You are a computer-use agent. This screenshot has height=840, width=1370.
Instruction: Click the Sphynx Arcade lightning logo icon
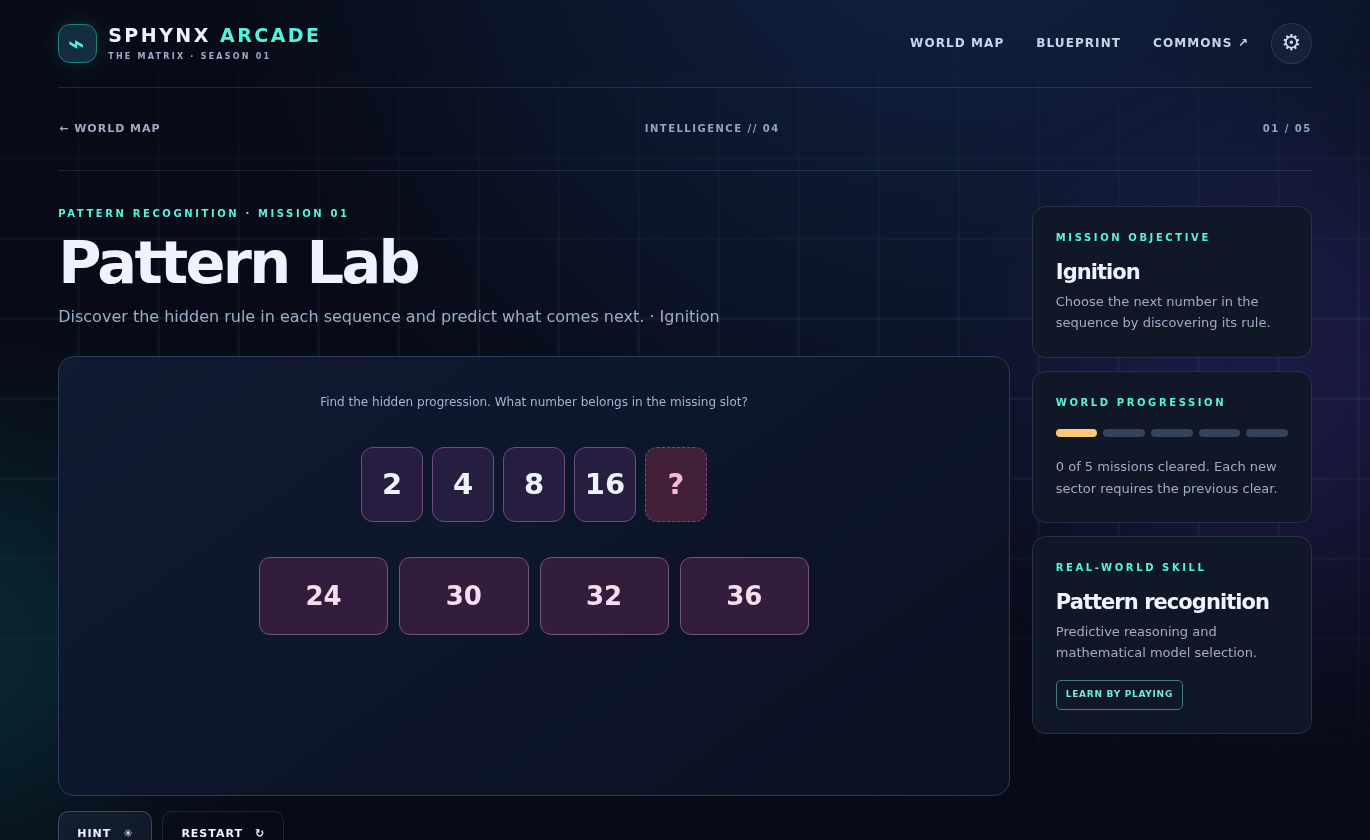[x=77, y=43]
